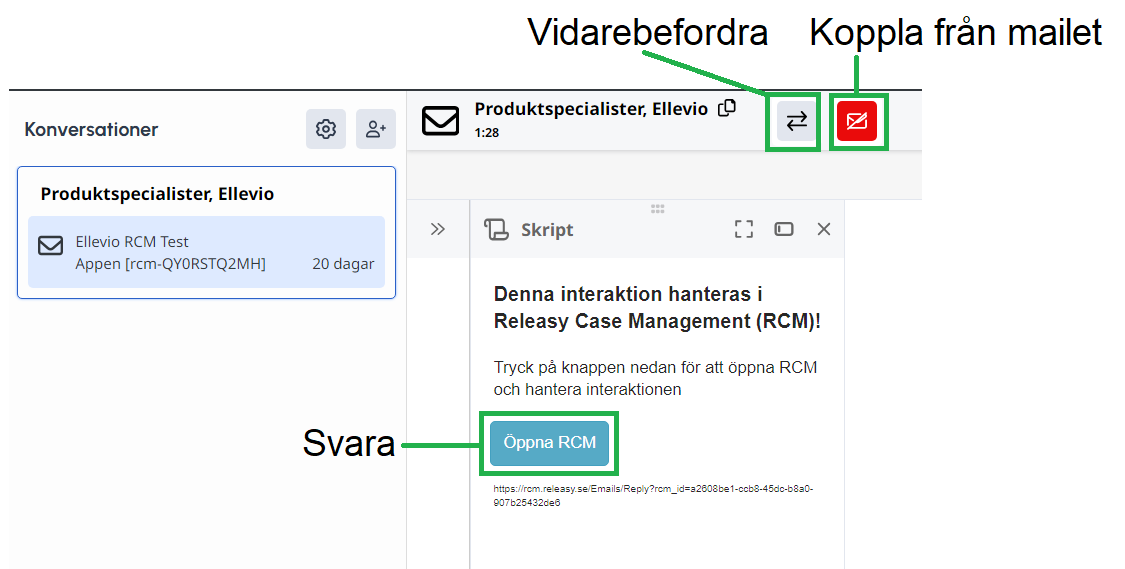
Task: Click the add participant person icon
Action: click(x=376, y=129)
